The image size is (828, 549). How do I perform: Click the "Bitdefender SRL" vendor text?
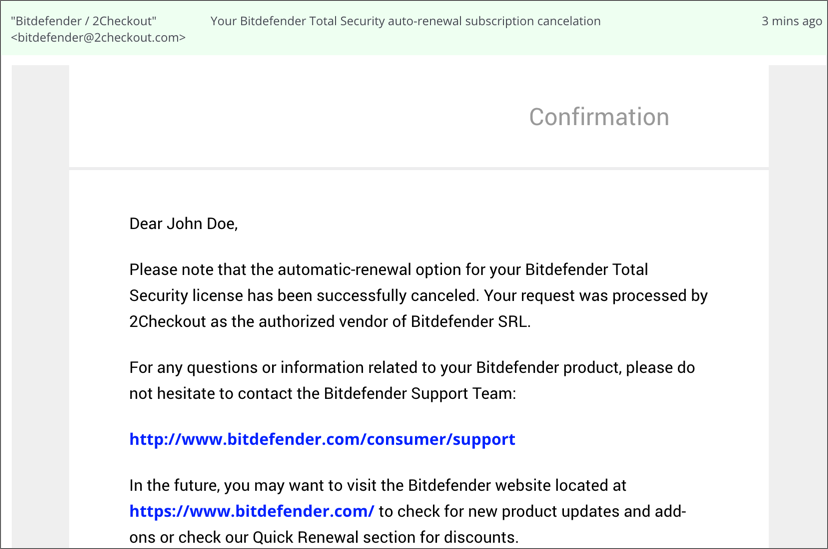(471, 321)
